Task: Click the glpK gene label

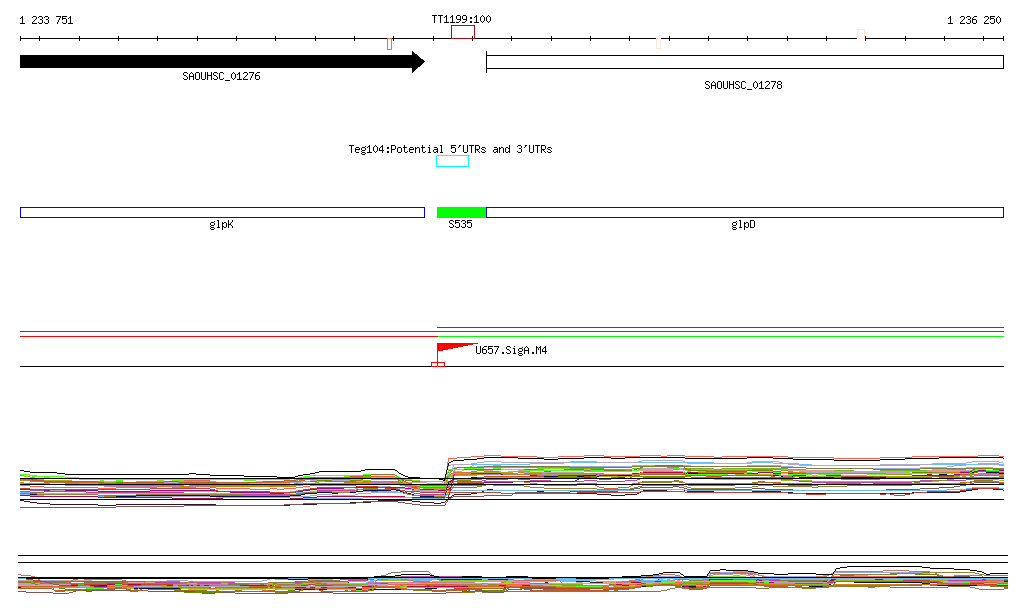Action: 222,225
